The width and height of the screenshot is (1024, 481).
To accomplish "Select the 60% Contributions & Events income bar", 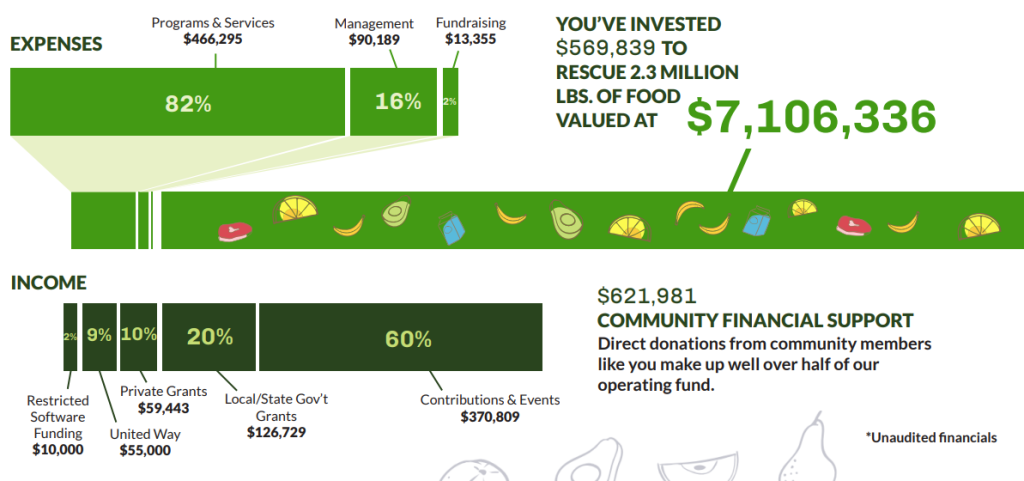I will coord(401,338).
